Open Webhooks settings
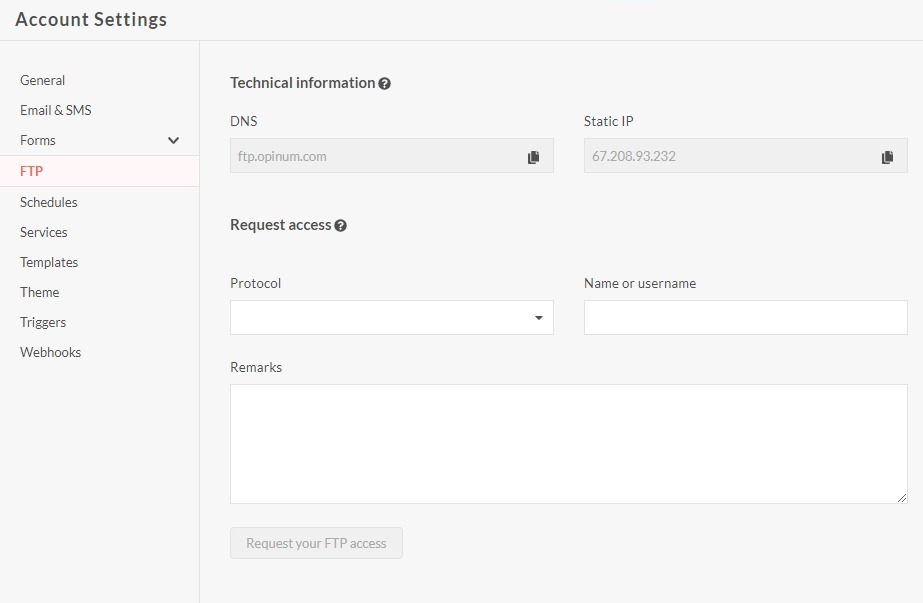 pyautogui.click(x=51, y=352)
